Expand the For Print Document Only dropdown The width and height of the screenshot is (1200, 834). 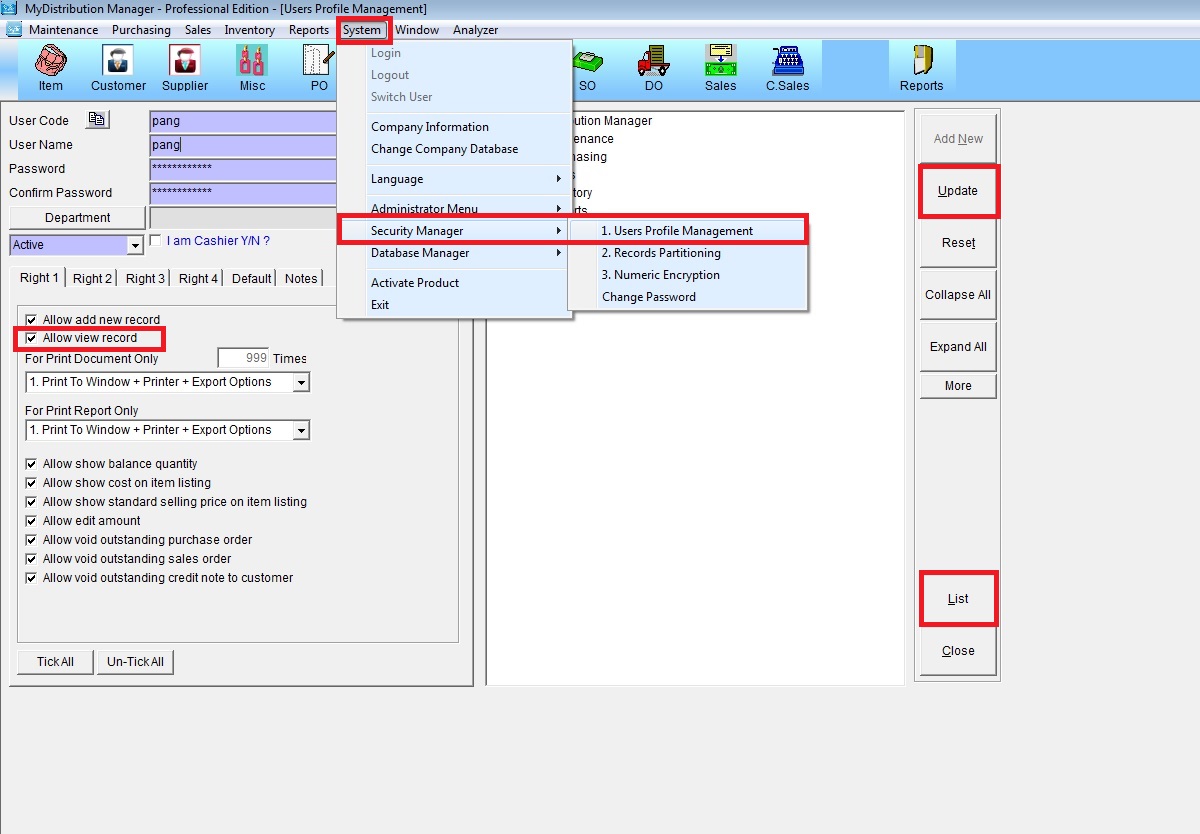point(301,382)
